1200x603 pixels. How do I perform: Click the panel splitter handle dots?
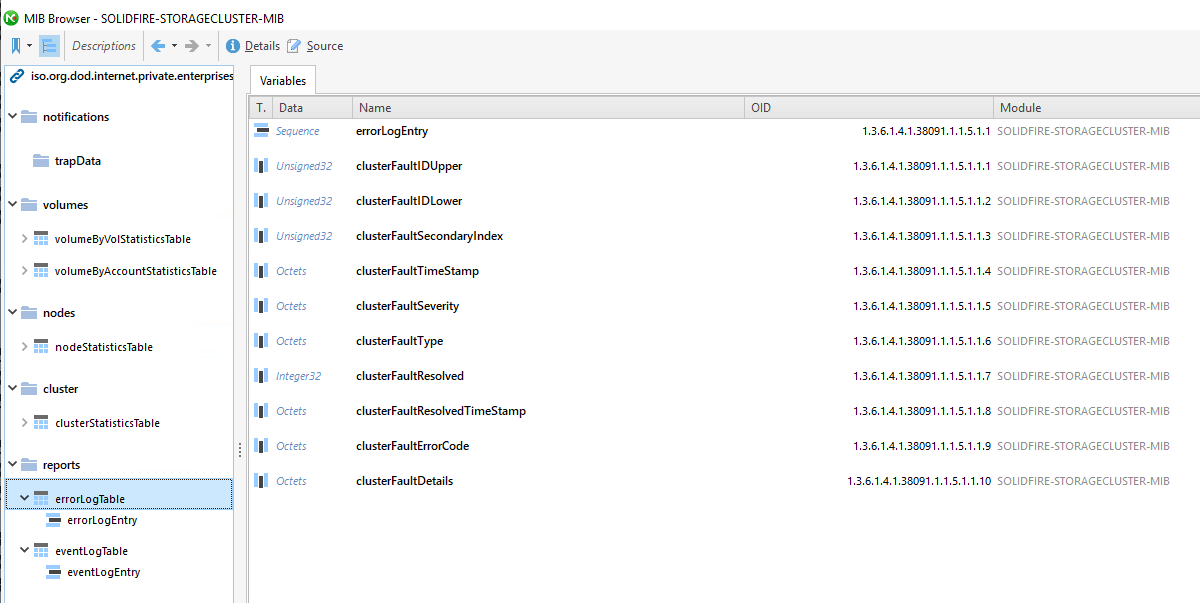pos(240,451)
